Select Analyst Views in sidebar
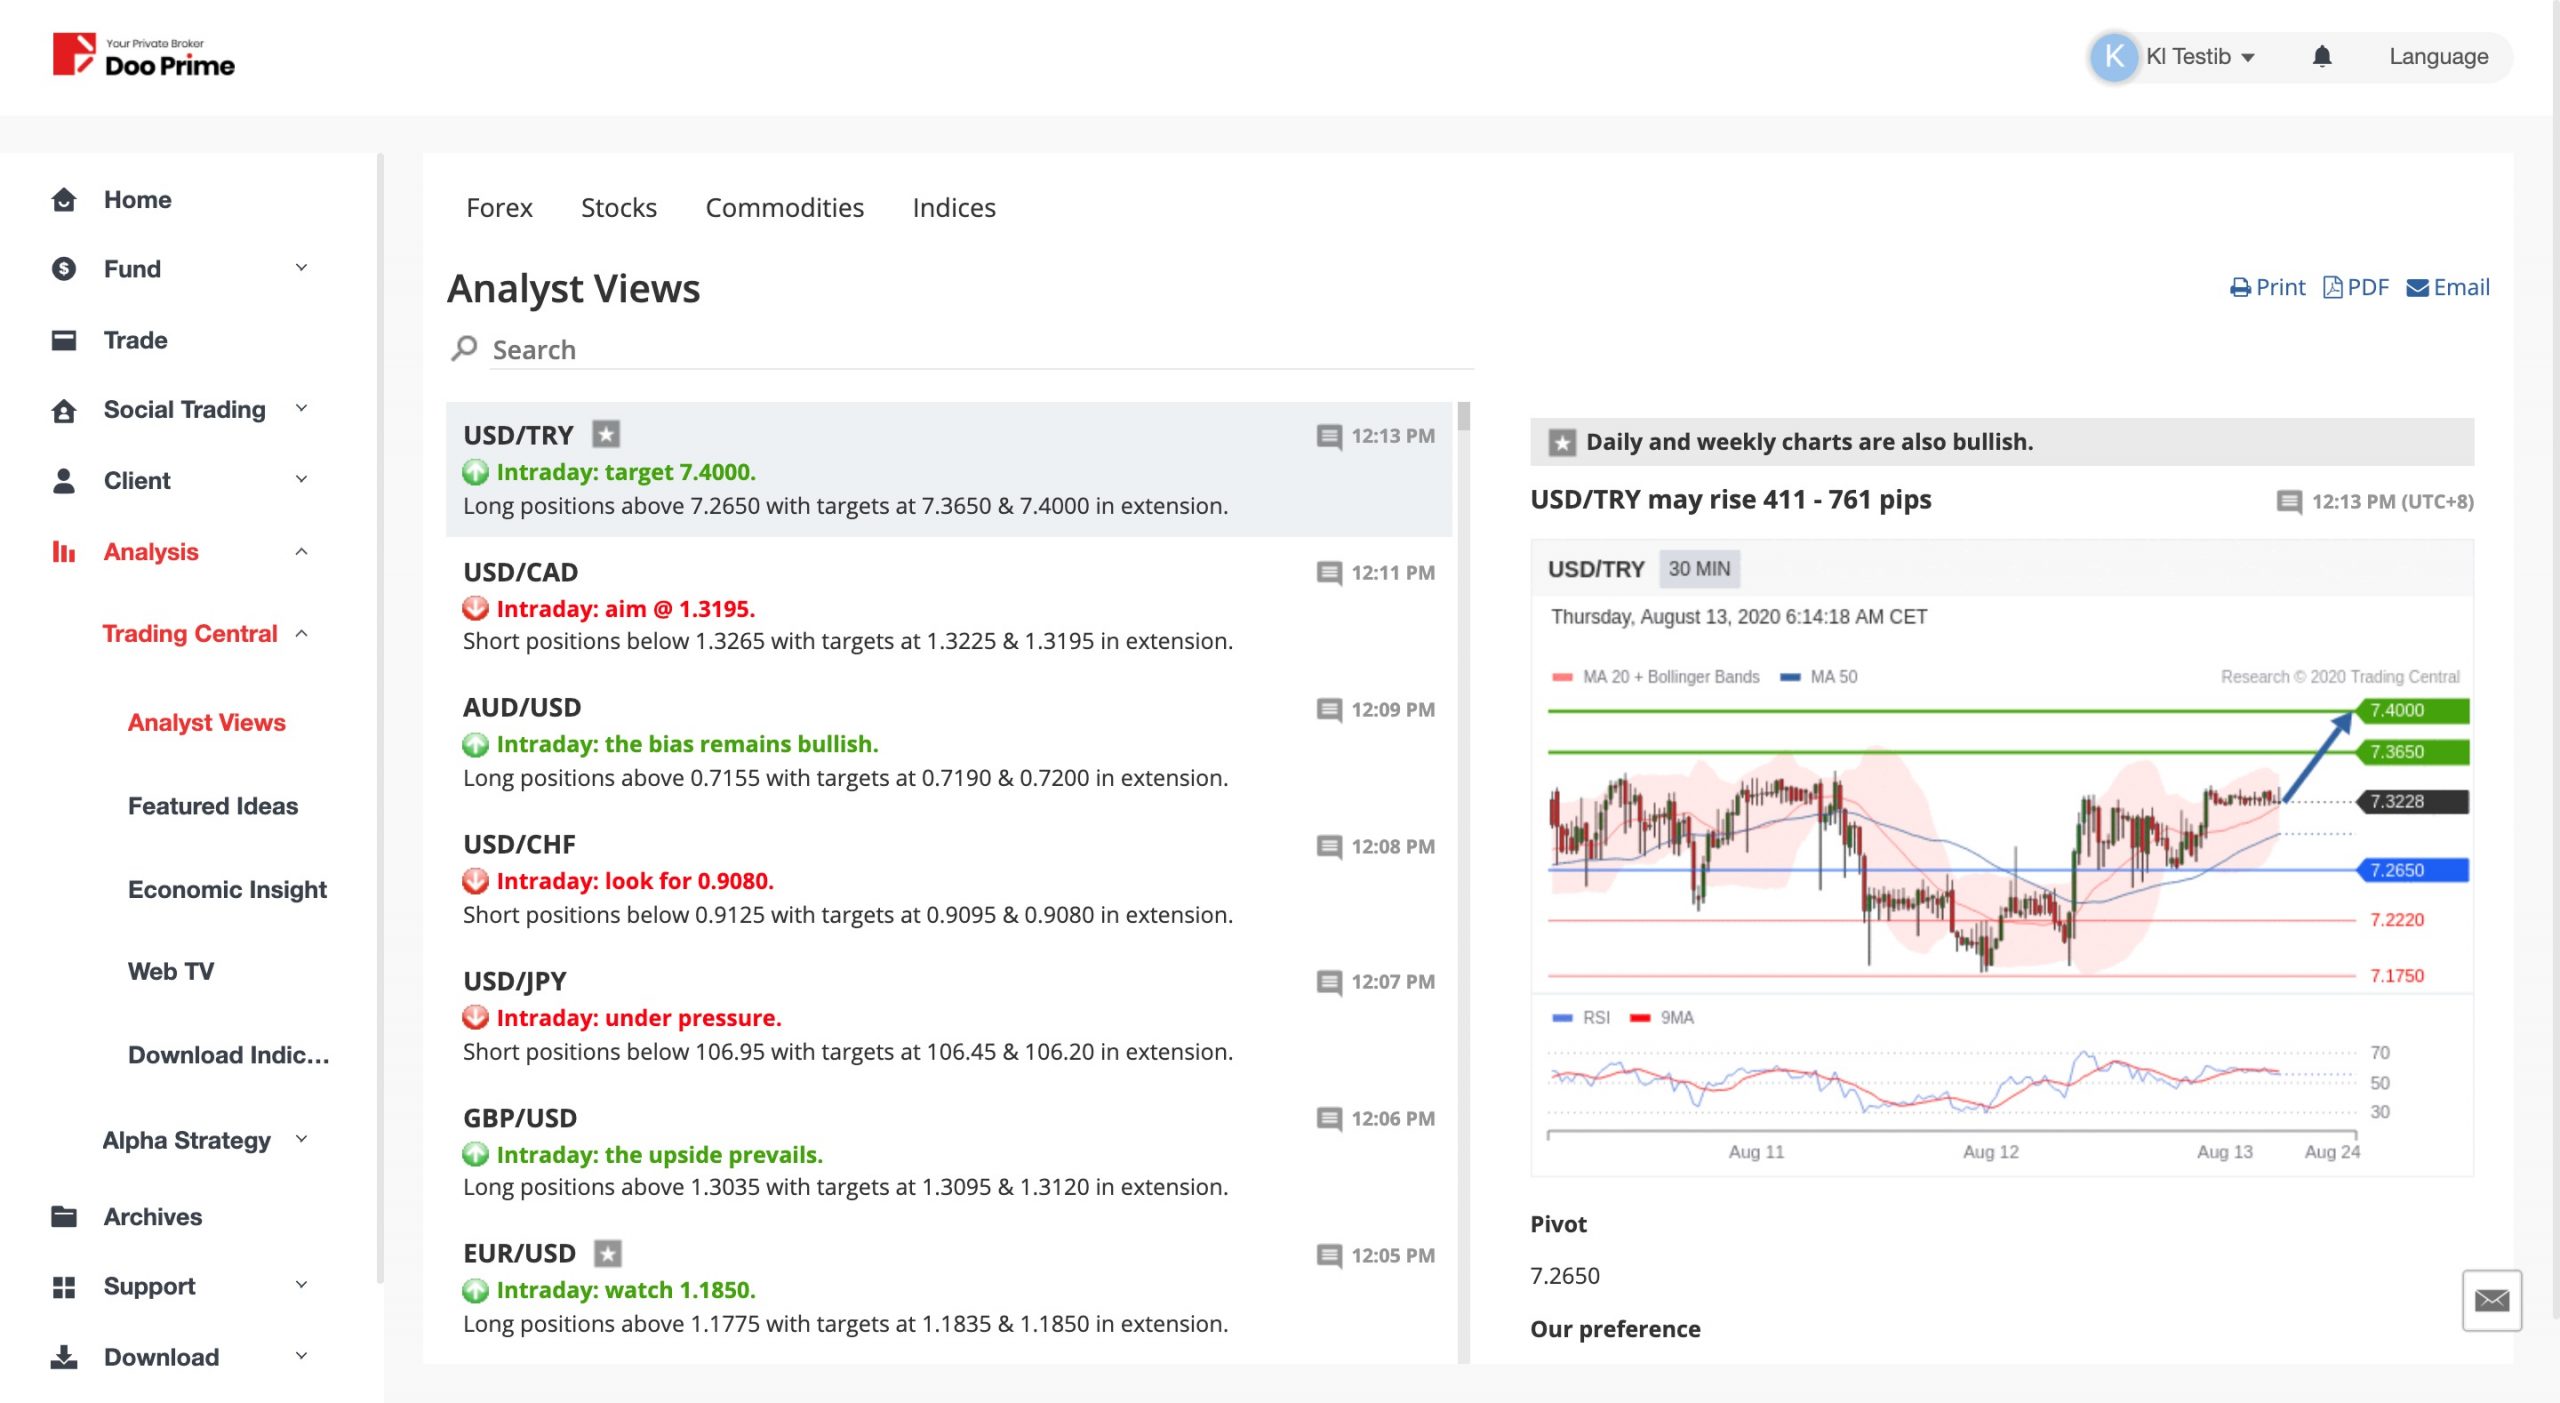 point(207,722)
